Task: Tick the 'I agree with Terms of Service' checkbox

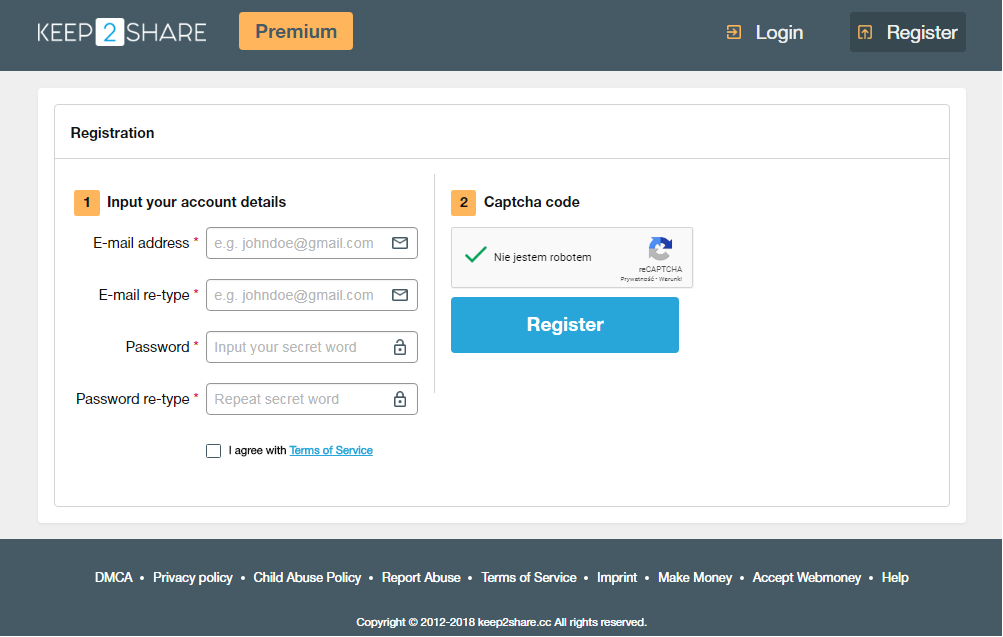Action: [x=214, y=451]
